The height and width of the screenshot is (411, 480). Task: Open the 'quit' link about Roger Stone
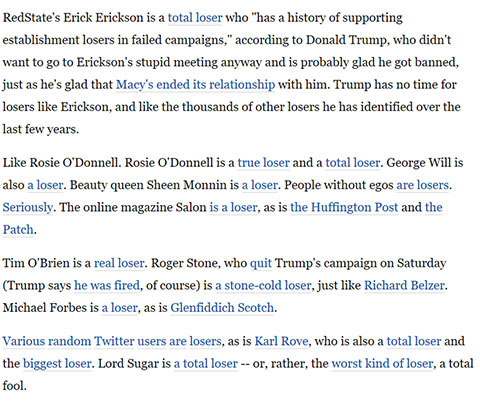click(261, 263)
